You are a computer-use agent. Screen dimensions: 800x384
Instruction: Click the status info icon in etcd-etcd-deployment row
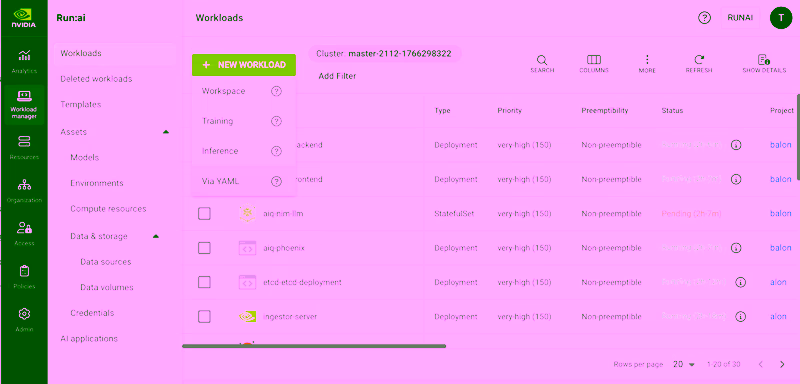[740, 282]
